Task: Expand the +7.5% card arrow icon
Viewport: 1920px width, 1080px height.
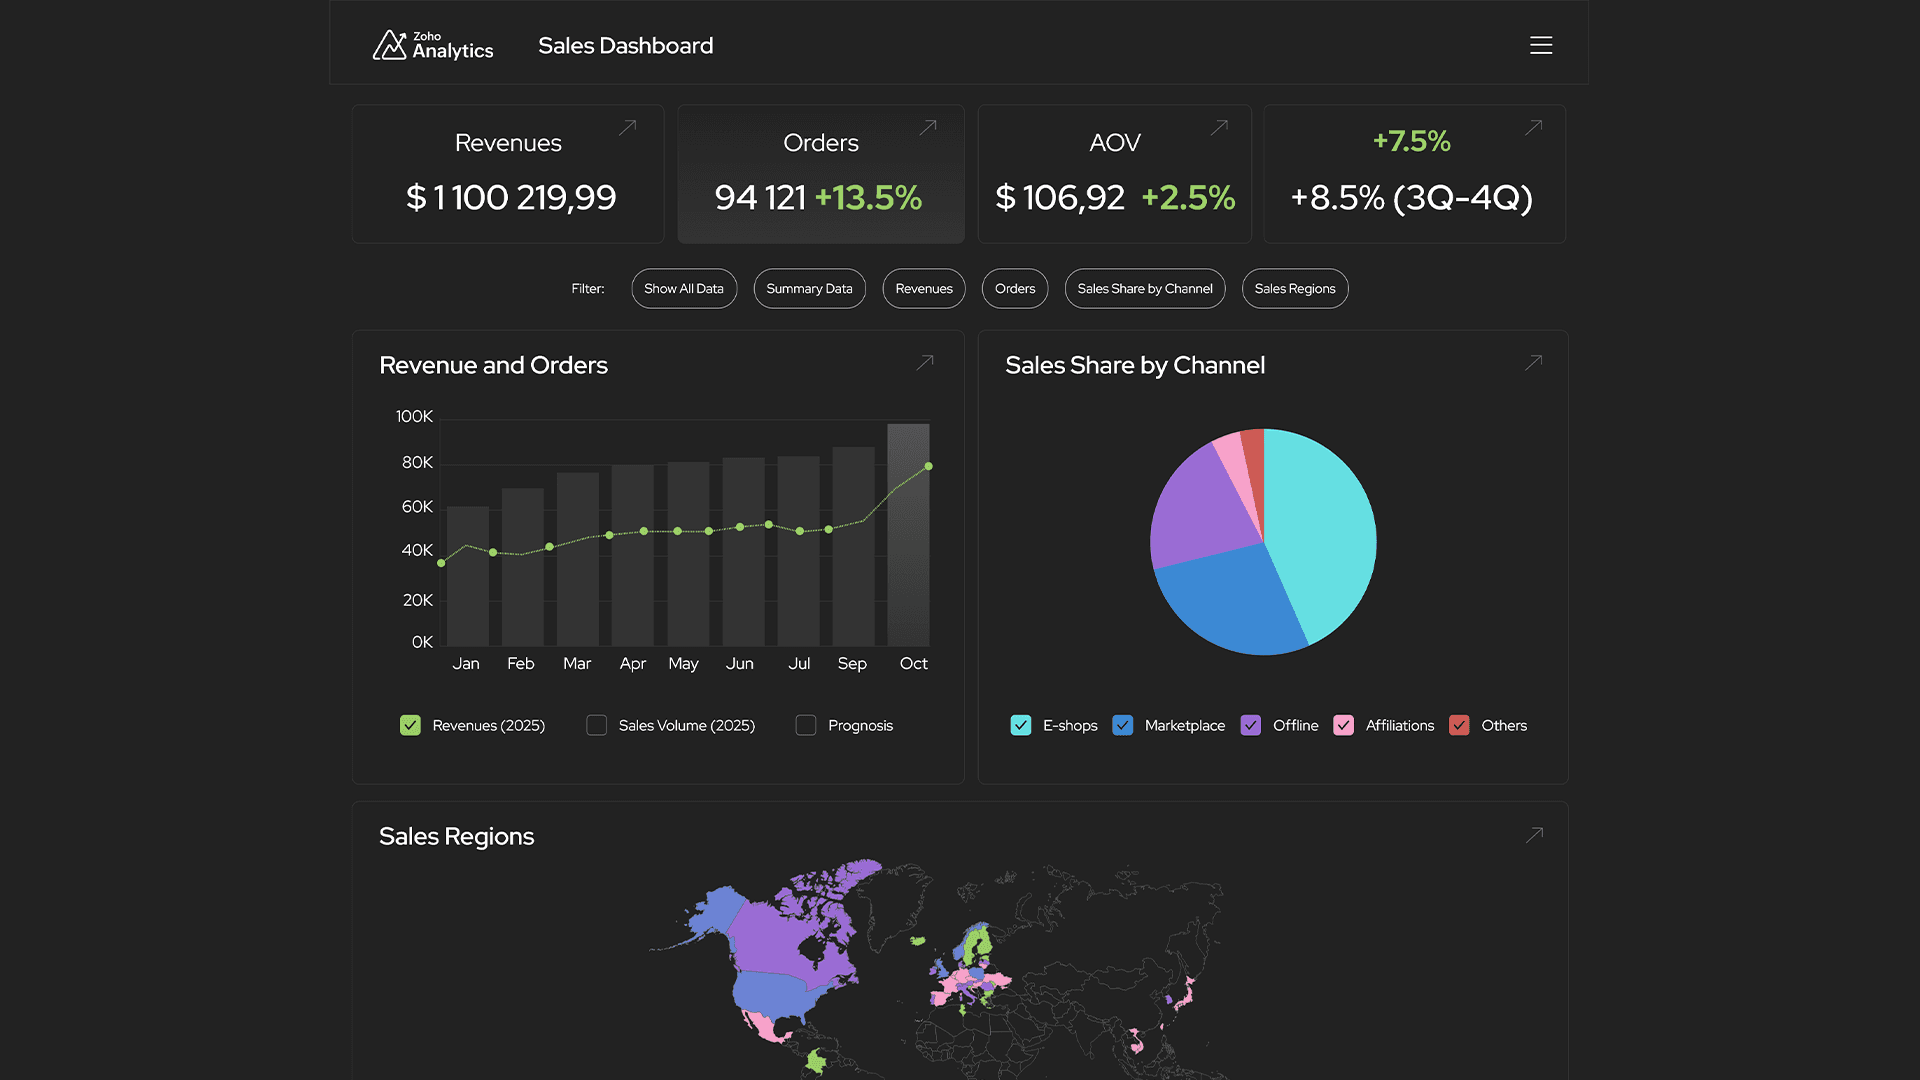Action: (x=1533, y=127)
